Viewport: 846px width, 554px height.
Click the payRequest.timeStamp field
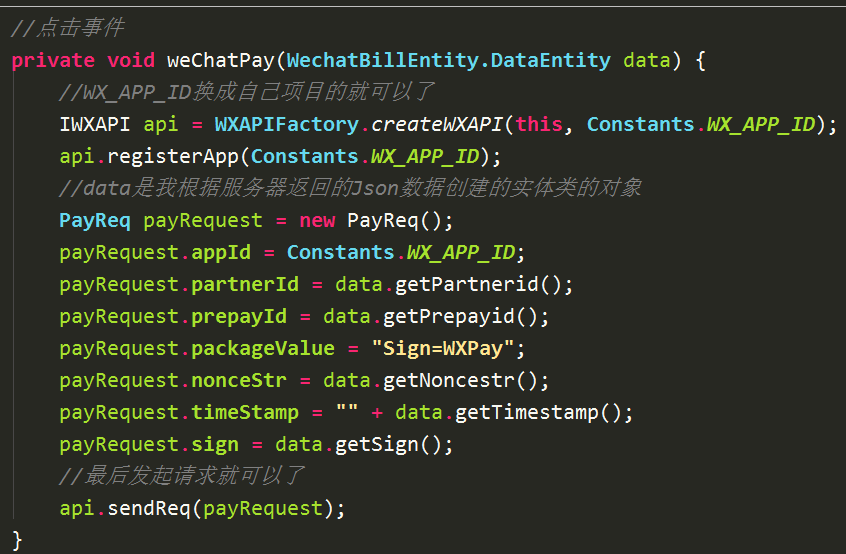[179, 413]
